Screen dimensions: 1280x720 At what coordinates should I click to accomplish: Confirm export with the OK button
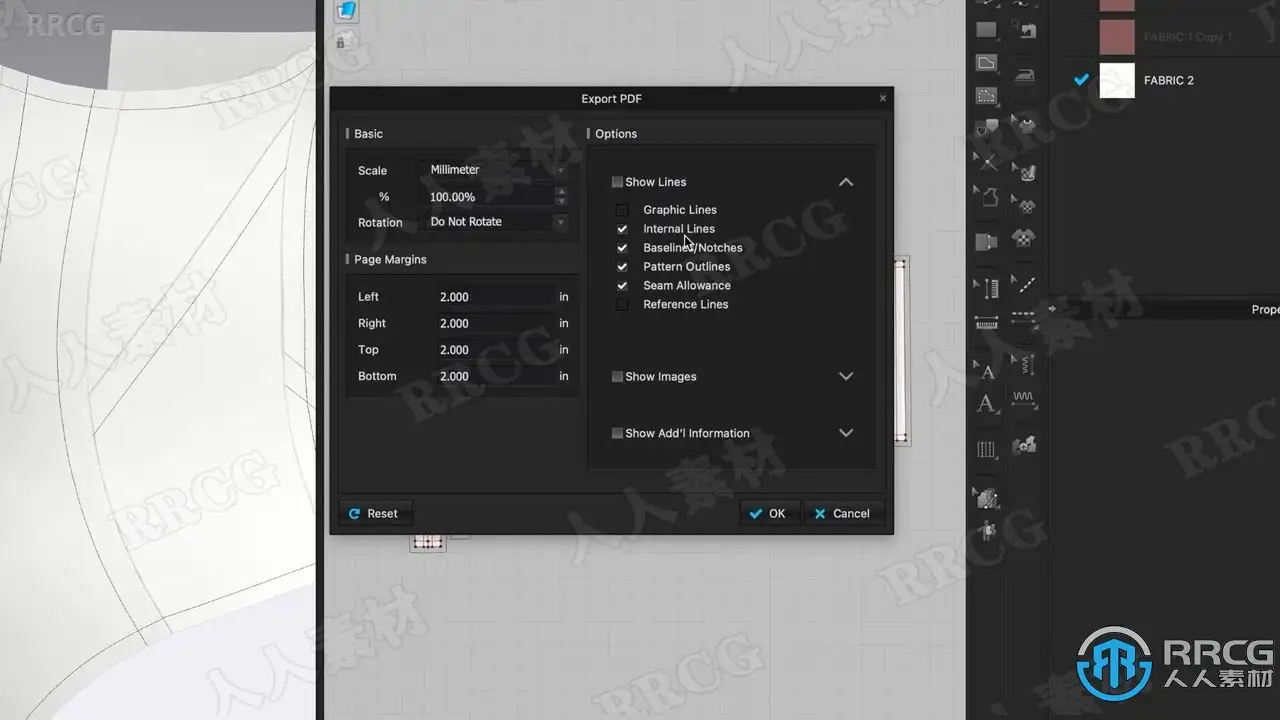point(769,514)
